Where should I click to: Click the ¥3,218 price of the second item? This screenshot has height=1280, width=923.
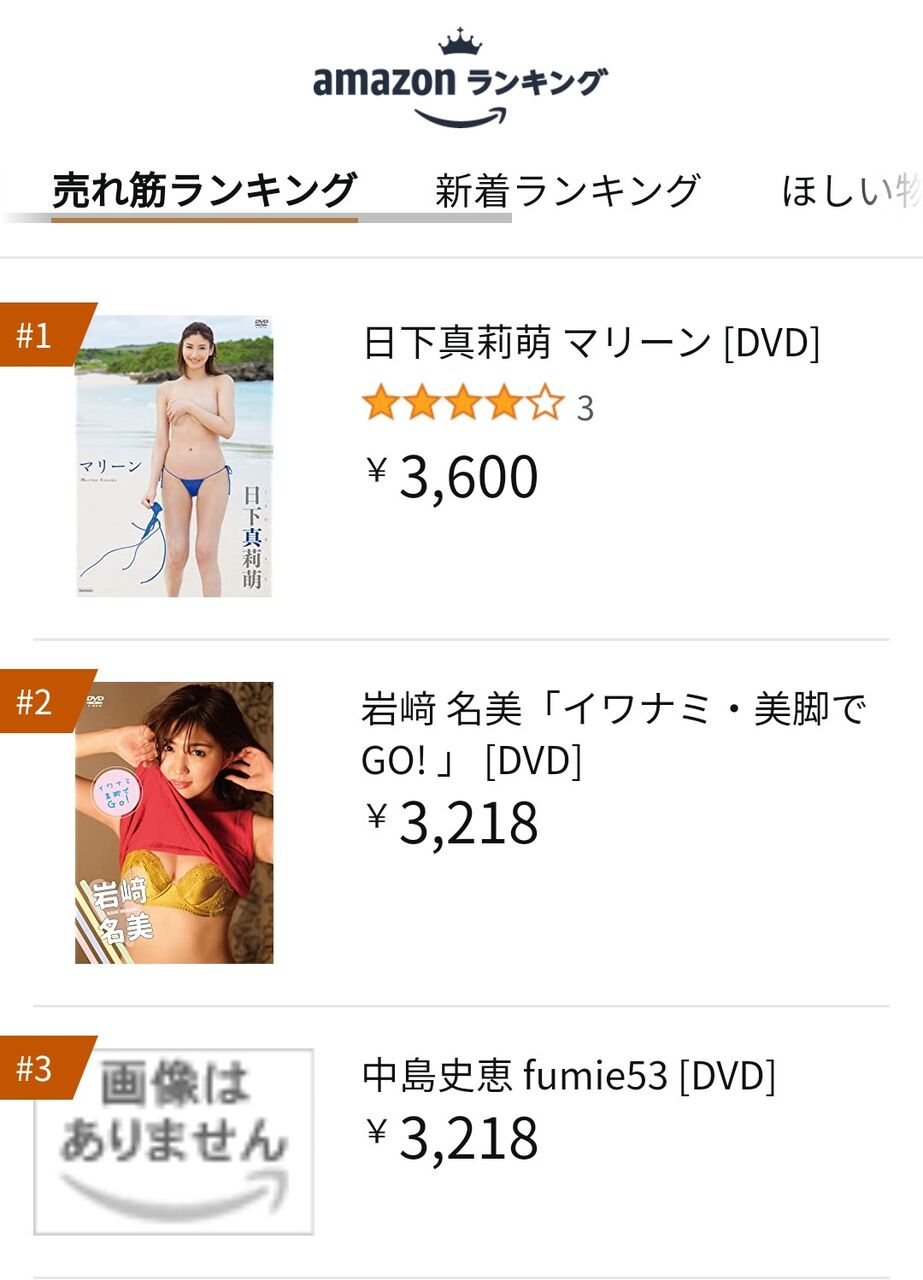(x=452, y=824)
